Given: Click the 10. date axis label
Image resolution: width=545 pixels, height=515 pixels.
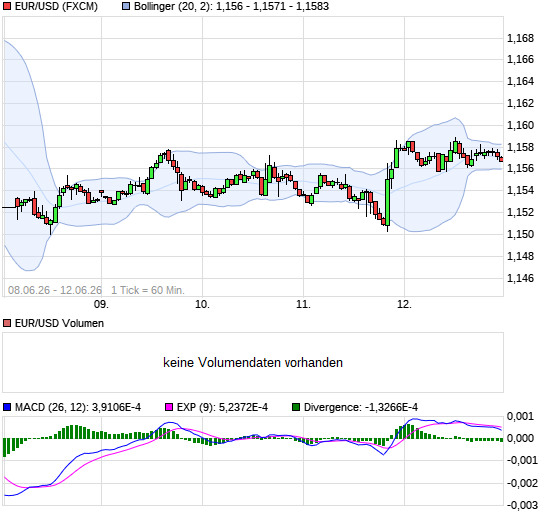Looking at the screenshot, I should pos(202,304).
